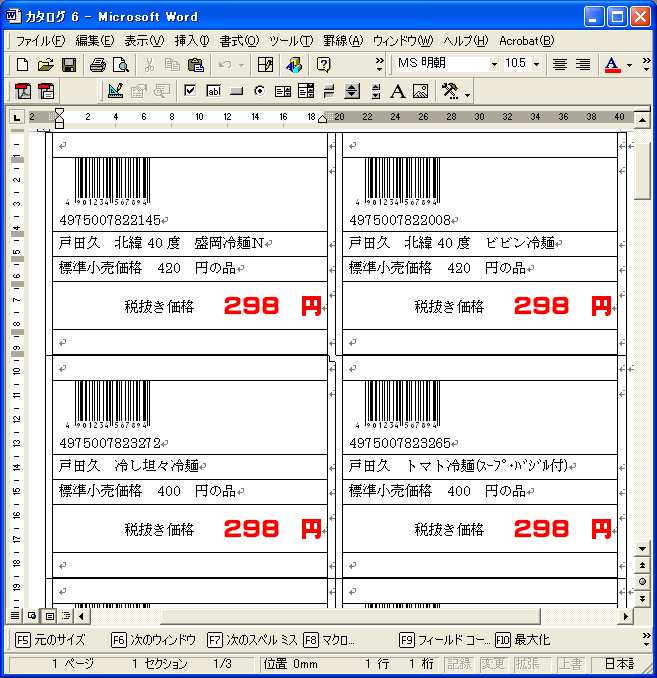Click the F10 最大化 button
The height and width of the screenshot is (678, 657).
click(x=522, y=640)
